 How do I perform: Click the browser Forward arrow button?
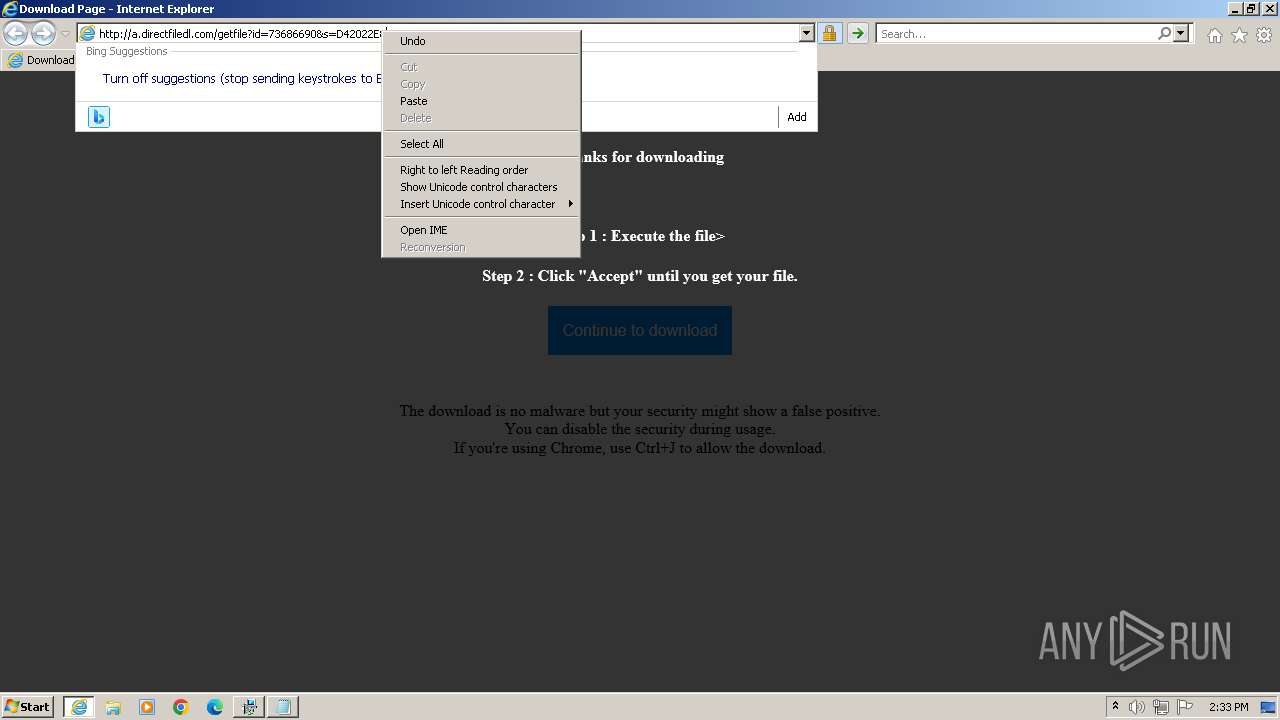coord(43,33)
